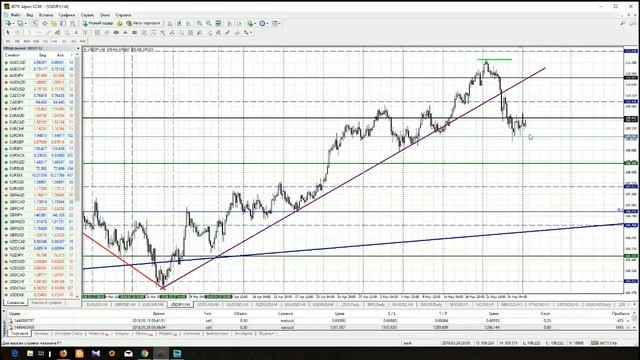Image resolution: width=640 pixels, height=360 pixels.
Task: Open the Справка menu
Action: [123, 15]
